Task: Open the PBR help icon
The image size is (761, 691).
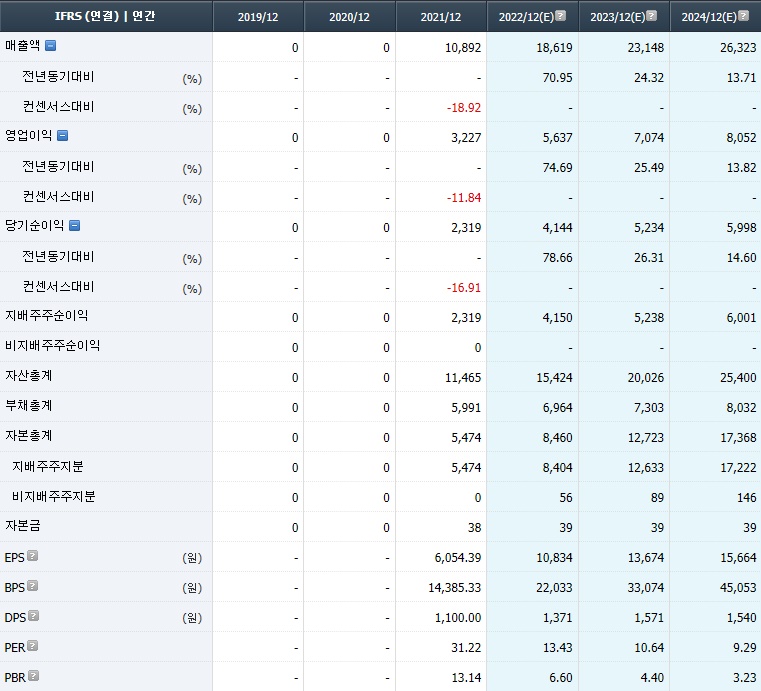Action: click(x=33, y=675)
